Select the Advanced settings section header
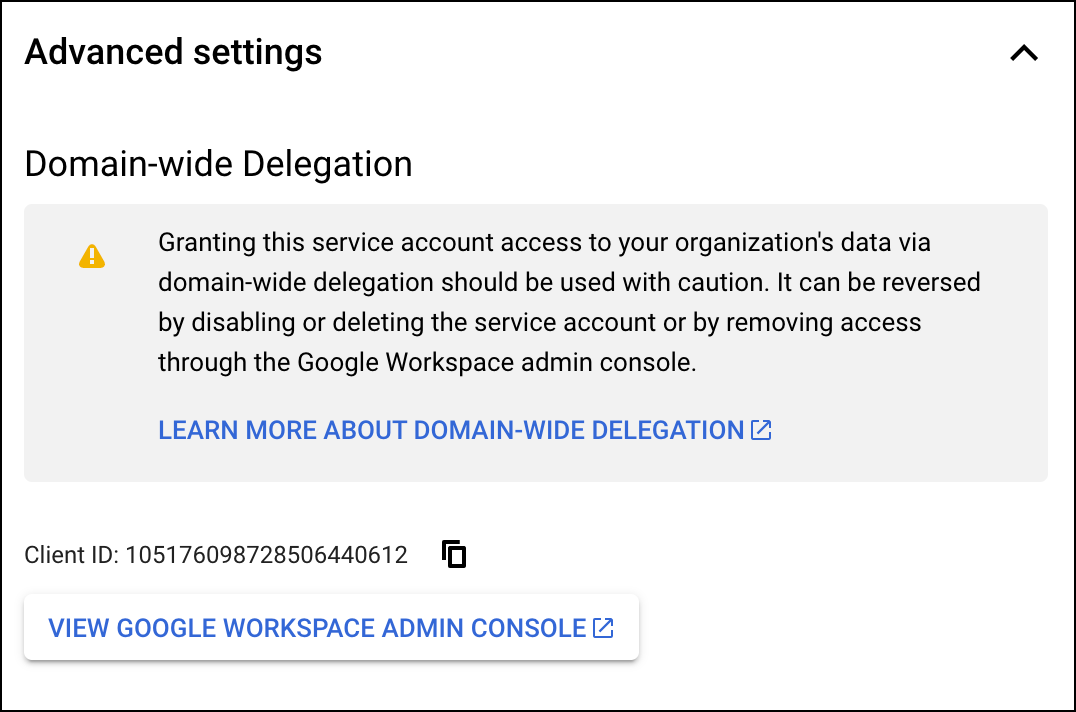 click(x=173, y=52)
